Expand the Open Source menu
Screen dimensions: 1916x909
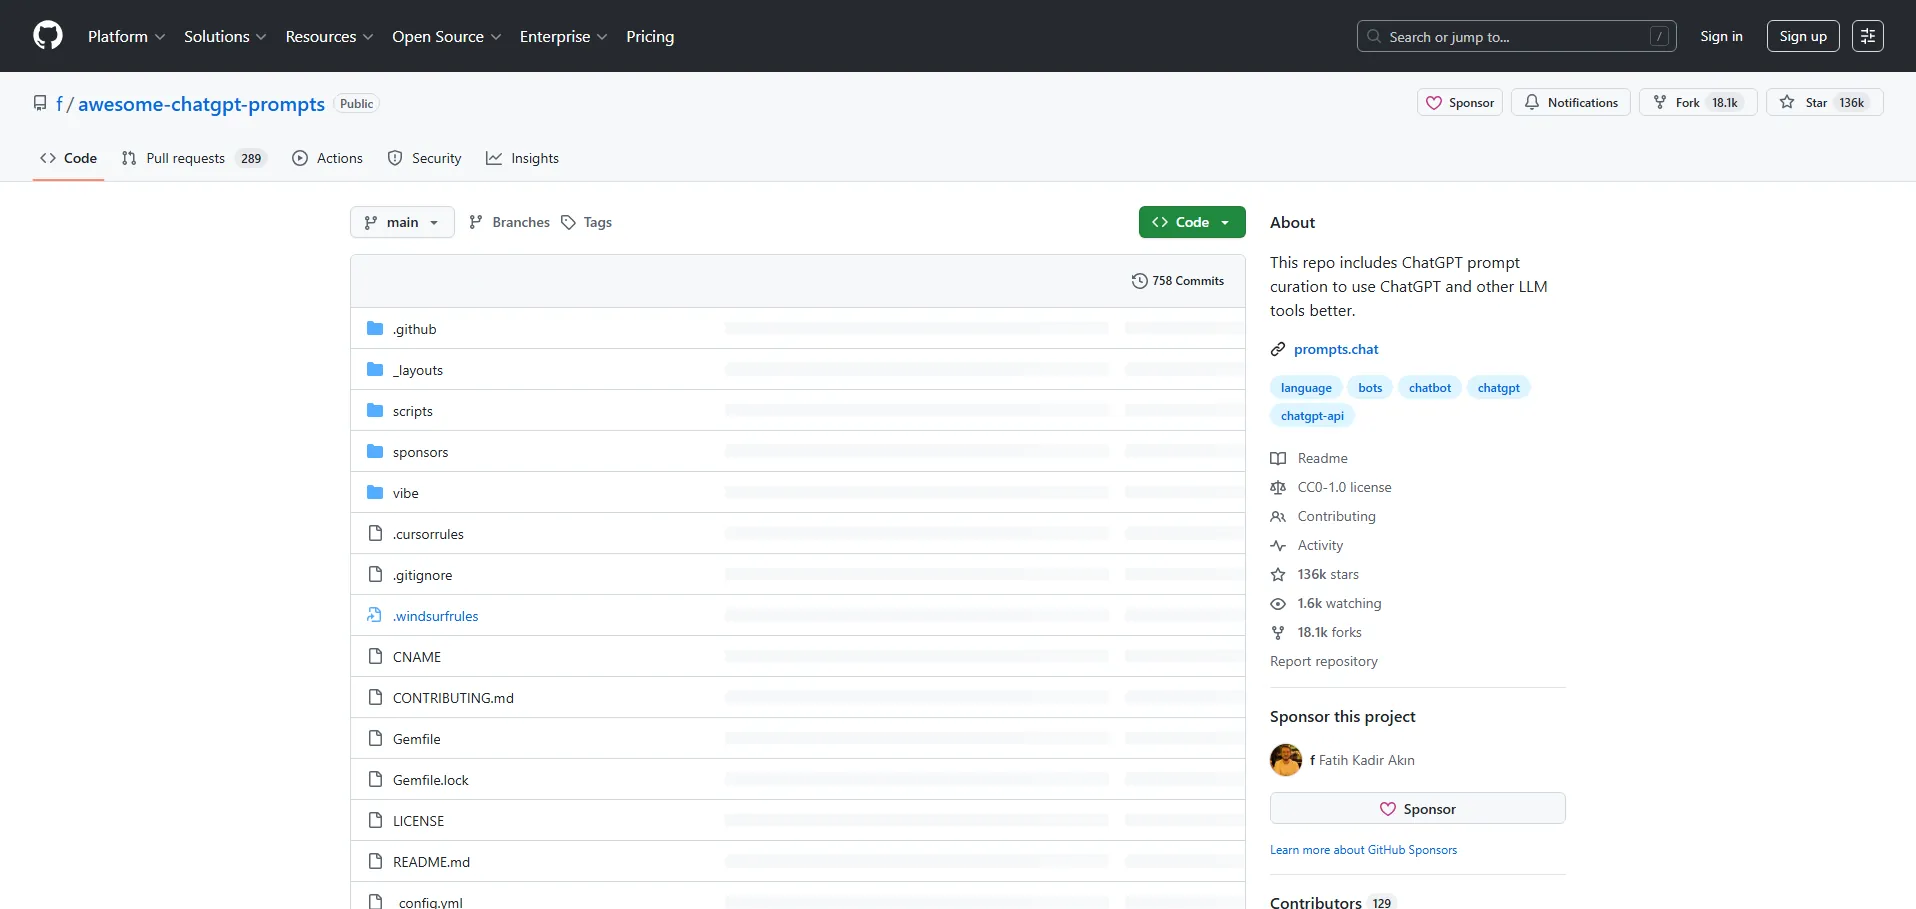[x=446, y=36]
